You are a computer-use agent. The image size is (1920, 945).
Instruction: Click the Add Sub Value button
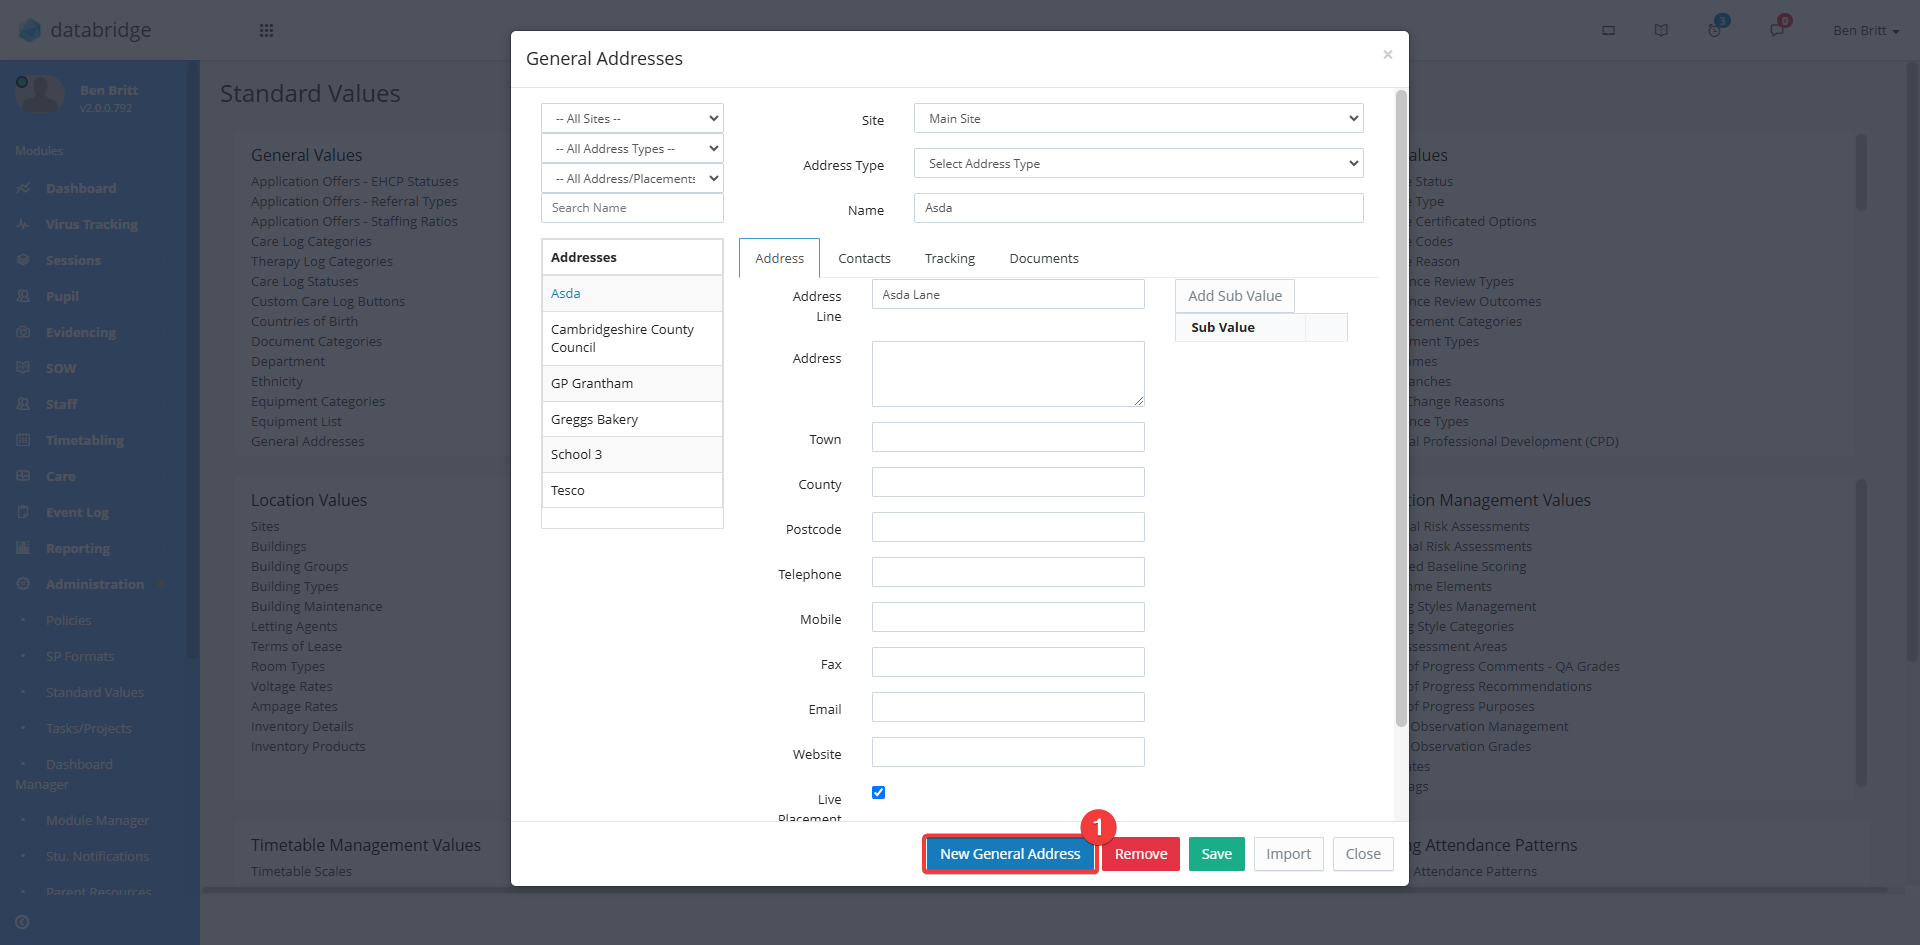click(1235, 296)
